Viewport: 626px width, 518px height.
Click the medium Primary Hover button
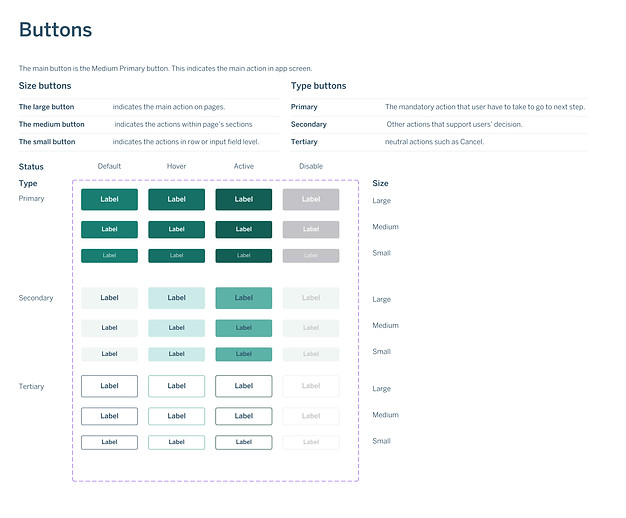tap(176, 229)
